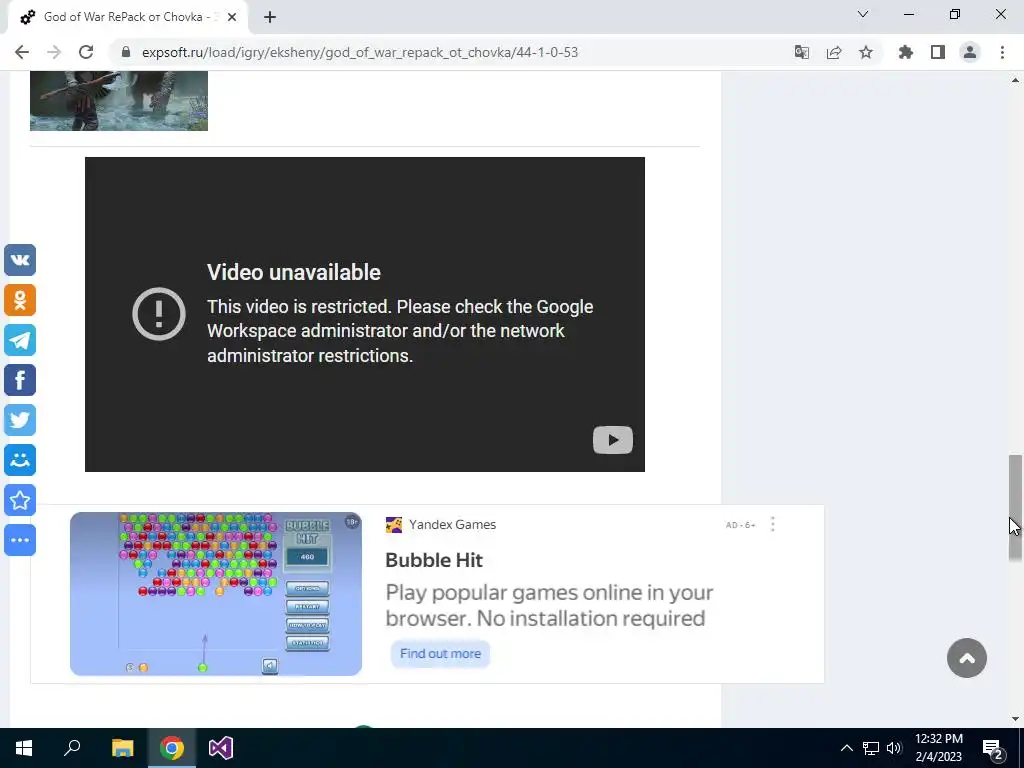Open notification center with 2 alerts
The image size is (1024, 768).
(x=993, y=748)
